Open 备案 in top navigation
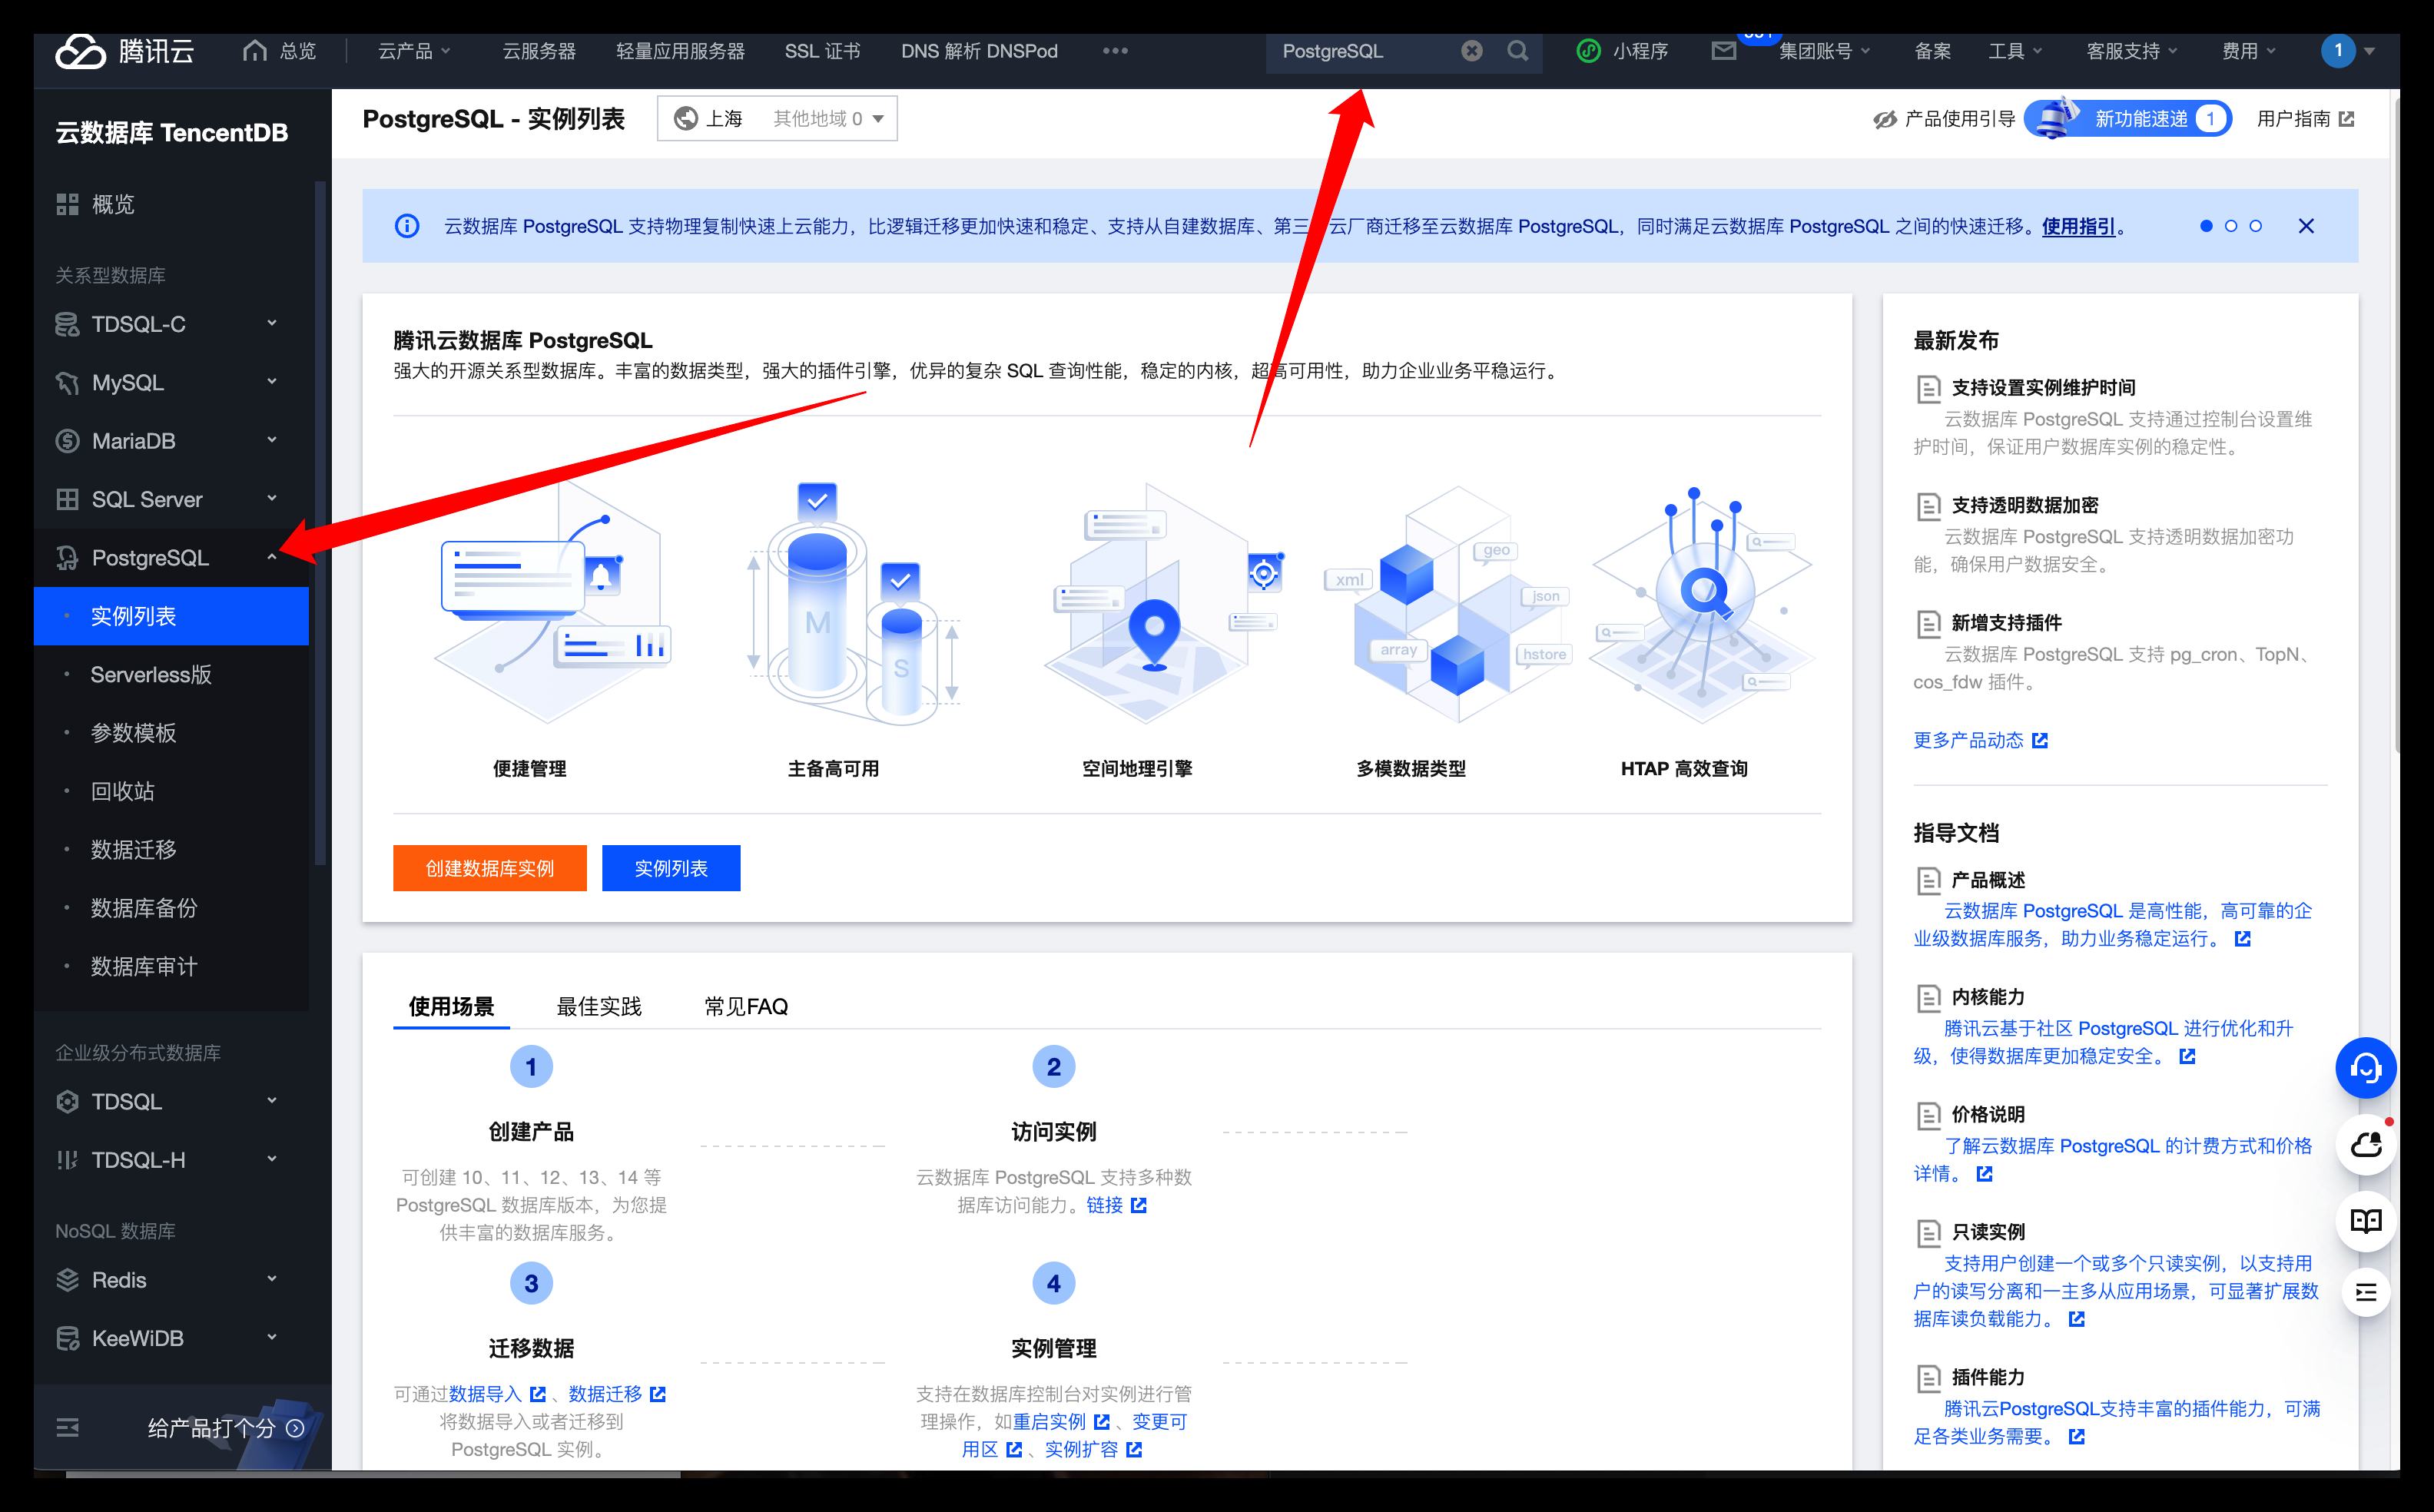Image resolution: width=2434 pixels, height=1512 pixels. (1932, 51)
